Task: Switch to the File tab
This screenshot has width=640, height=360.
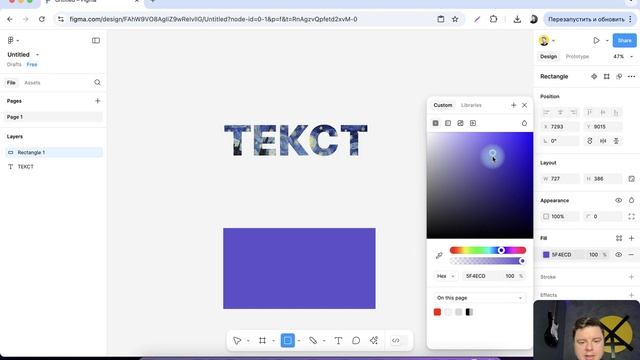Action: pyautogui.click(x=11, y=82)
